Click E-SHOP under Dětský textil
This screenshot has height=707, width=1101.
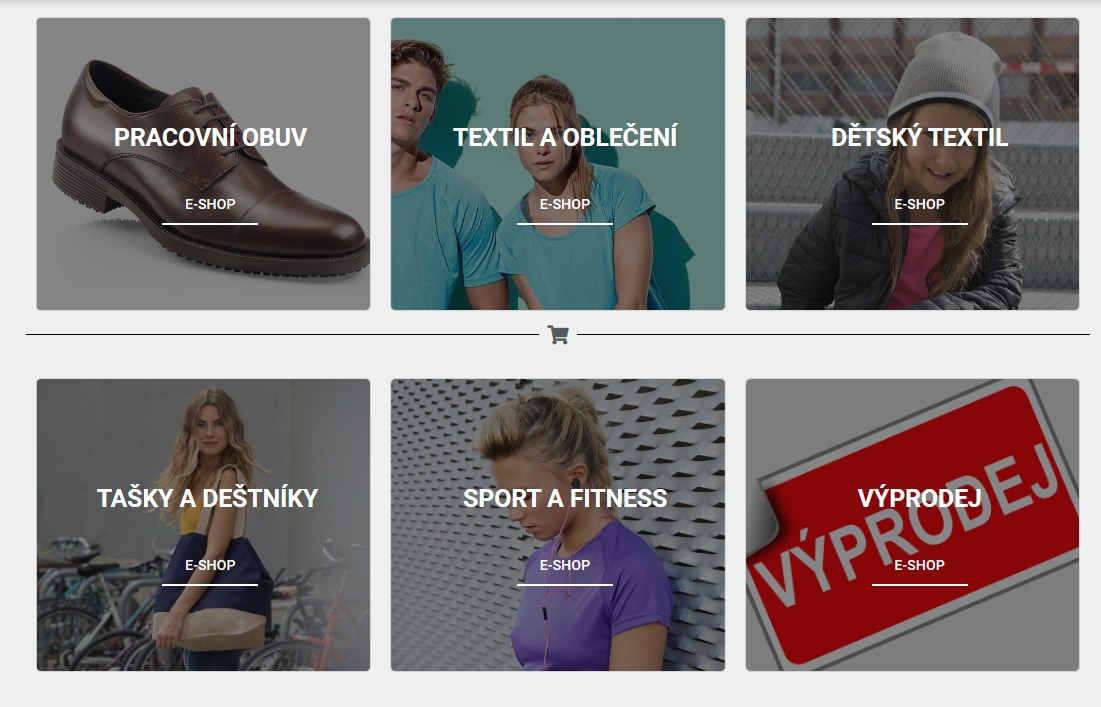point(919,204)
